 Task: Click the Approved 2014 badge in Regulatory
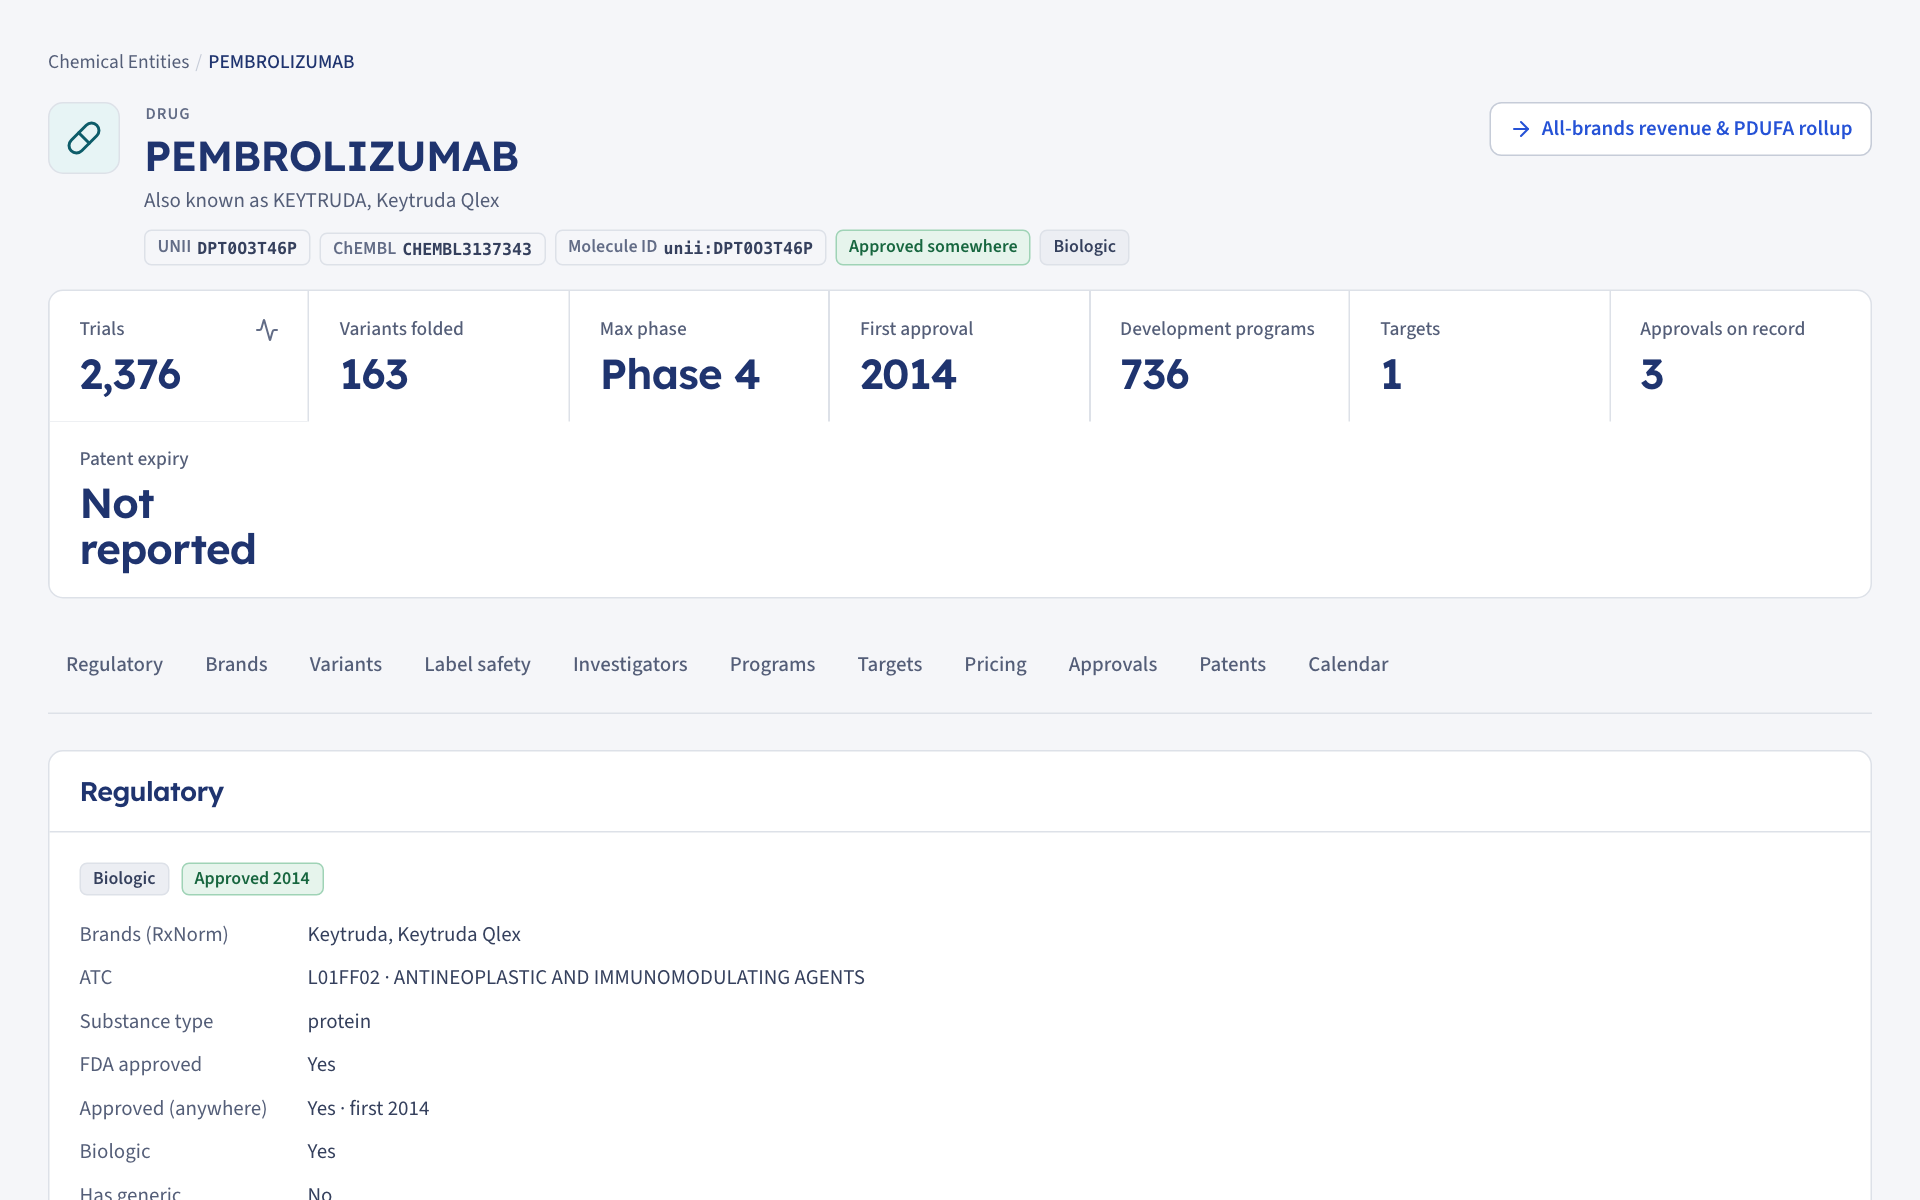[x=252, y=879]
